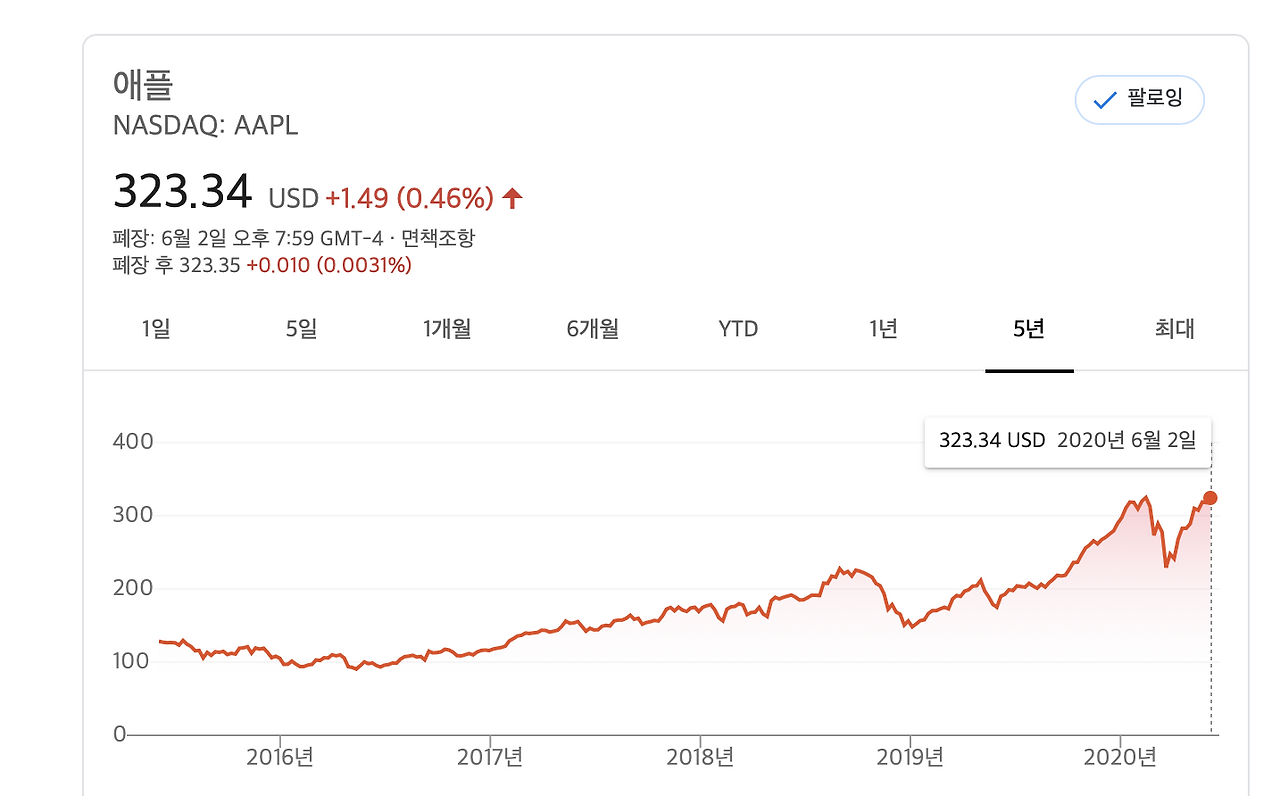Click the blue checkmark icon inside 팔로잉 button
The image size is (1280, 796).
pos(1103,100)
